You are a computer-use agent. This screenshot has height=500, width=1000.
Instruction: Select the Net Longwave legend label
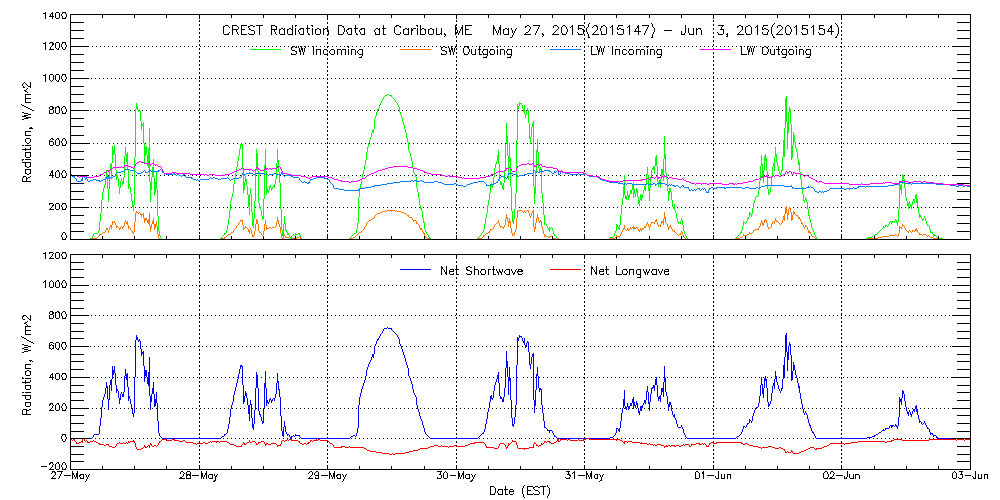(x=627, y=270)
